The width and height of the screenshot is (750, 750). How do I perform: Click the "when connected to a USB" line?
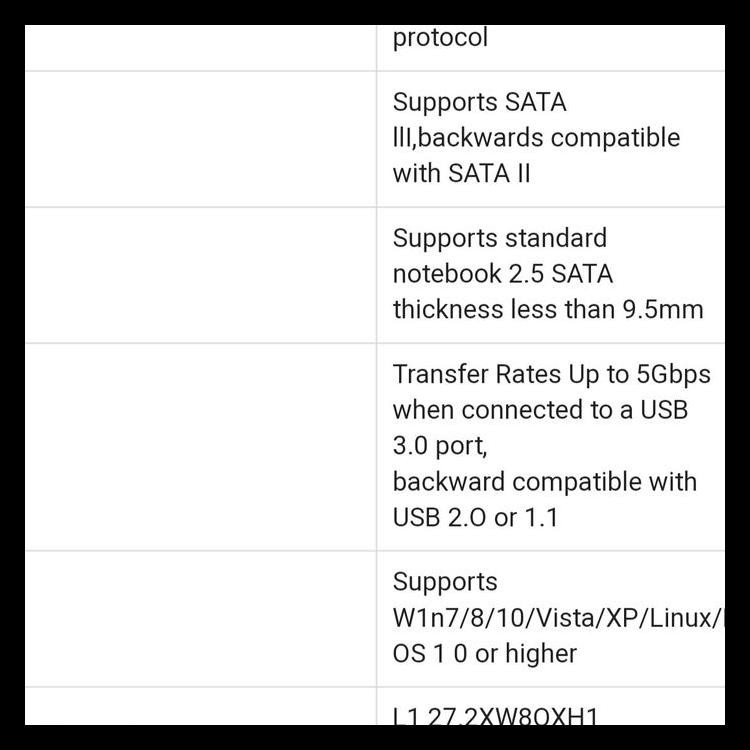540,410
